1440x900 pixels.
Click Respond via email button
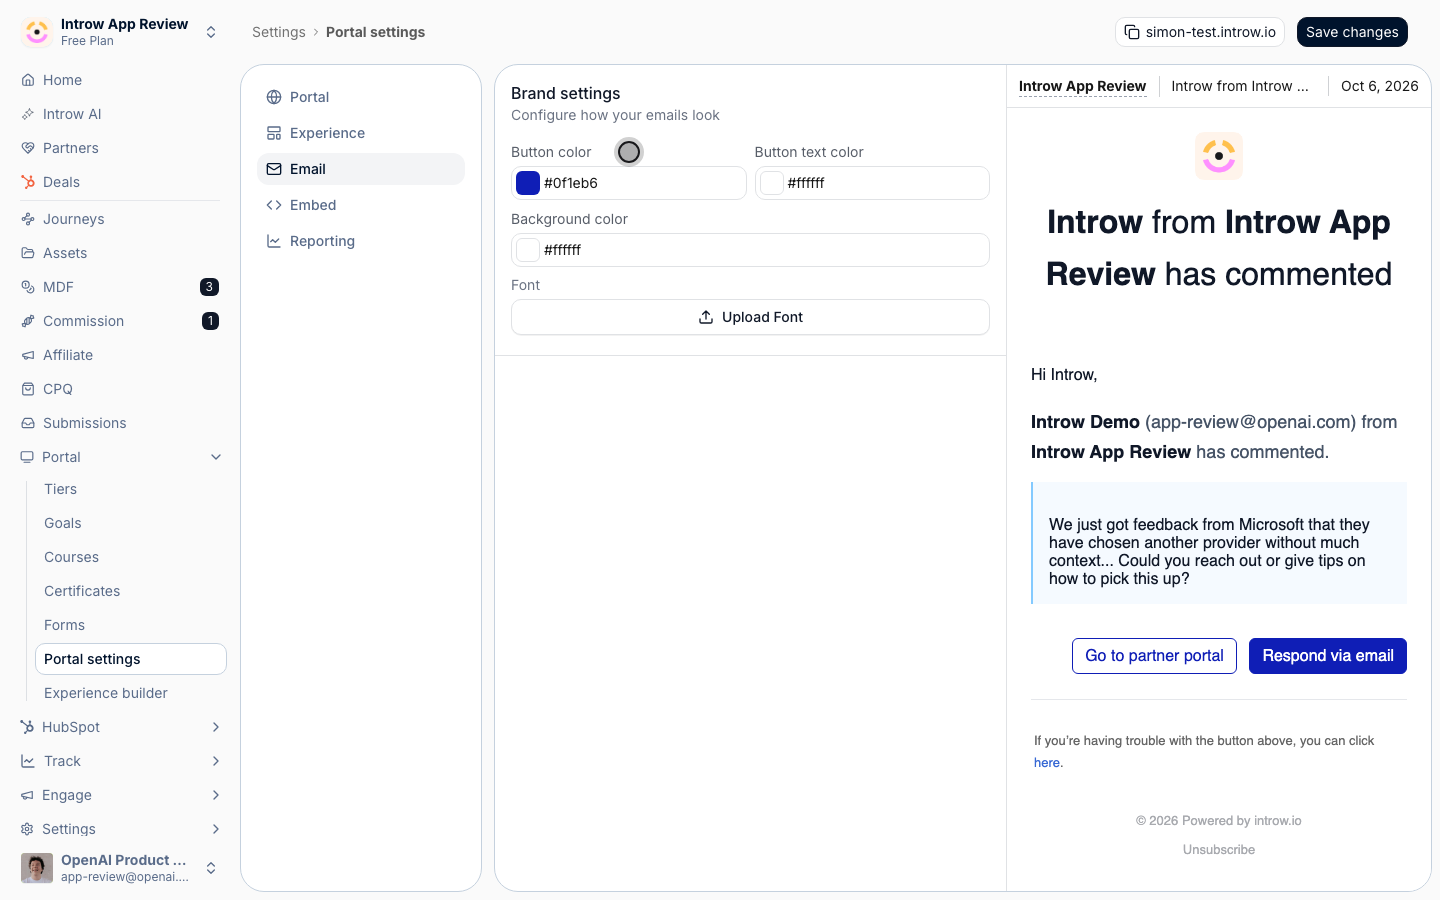(x=1328, y=656)
